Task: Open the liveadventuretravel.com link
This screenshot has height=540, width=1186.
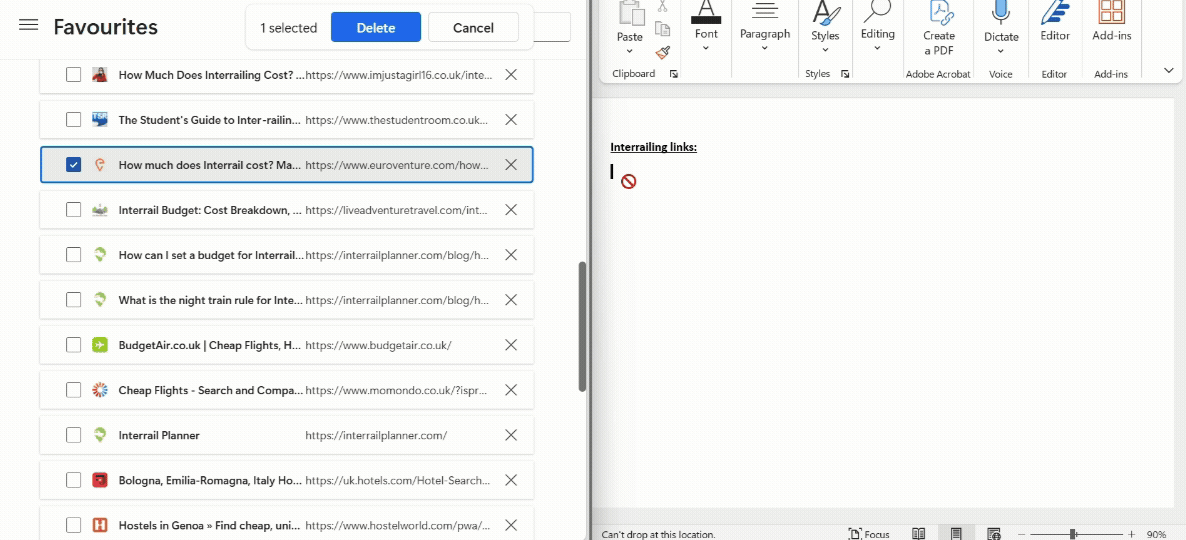Action: [397, 210]
